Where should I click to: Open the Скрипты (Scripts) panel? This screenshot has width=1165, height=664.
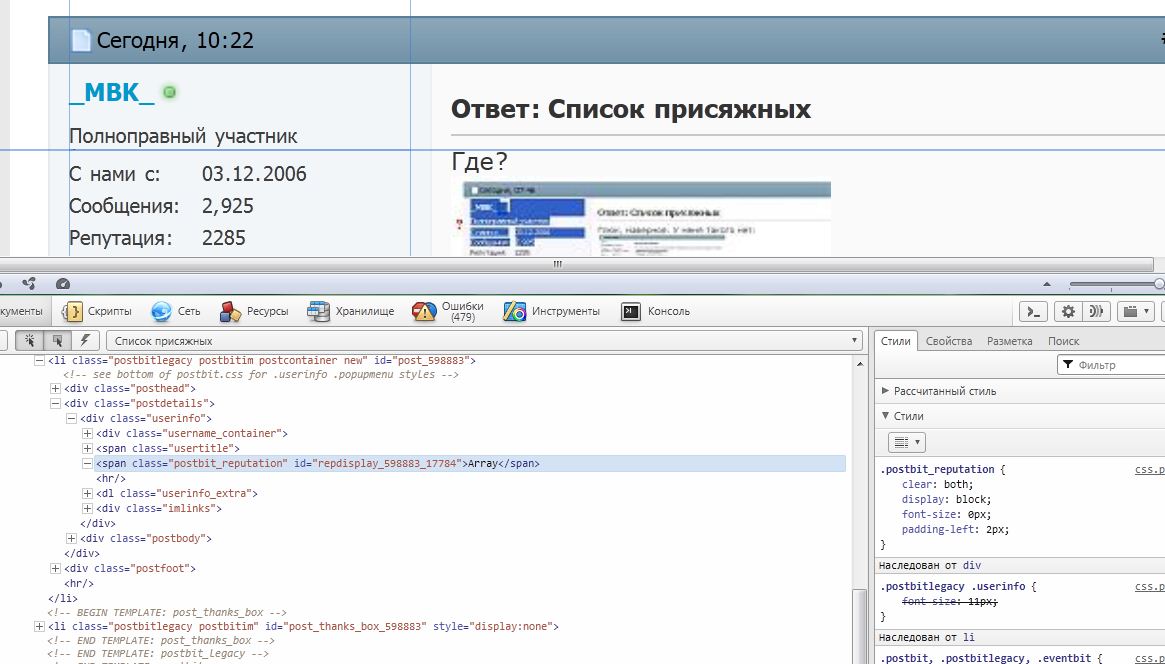[97, 311]
